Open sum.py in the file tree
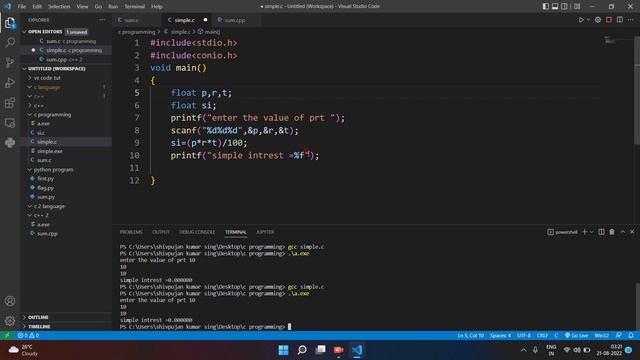Screen dimensions: 640x360 [x=46, y=197]
